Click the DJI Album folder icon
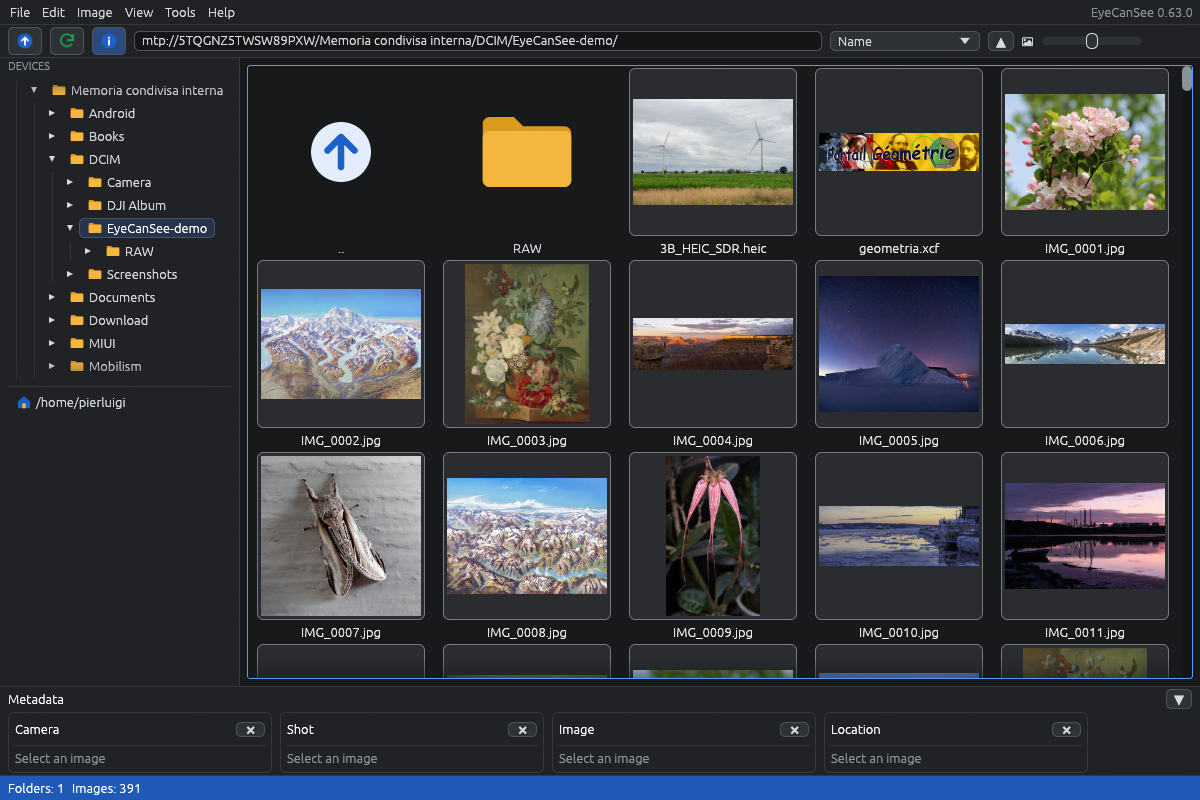This screenshot has height=800, width=1200. coord(95,205)
